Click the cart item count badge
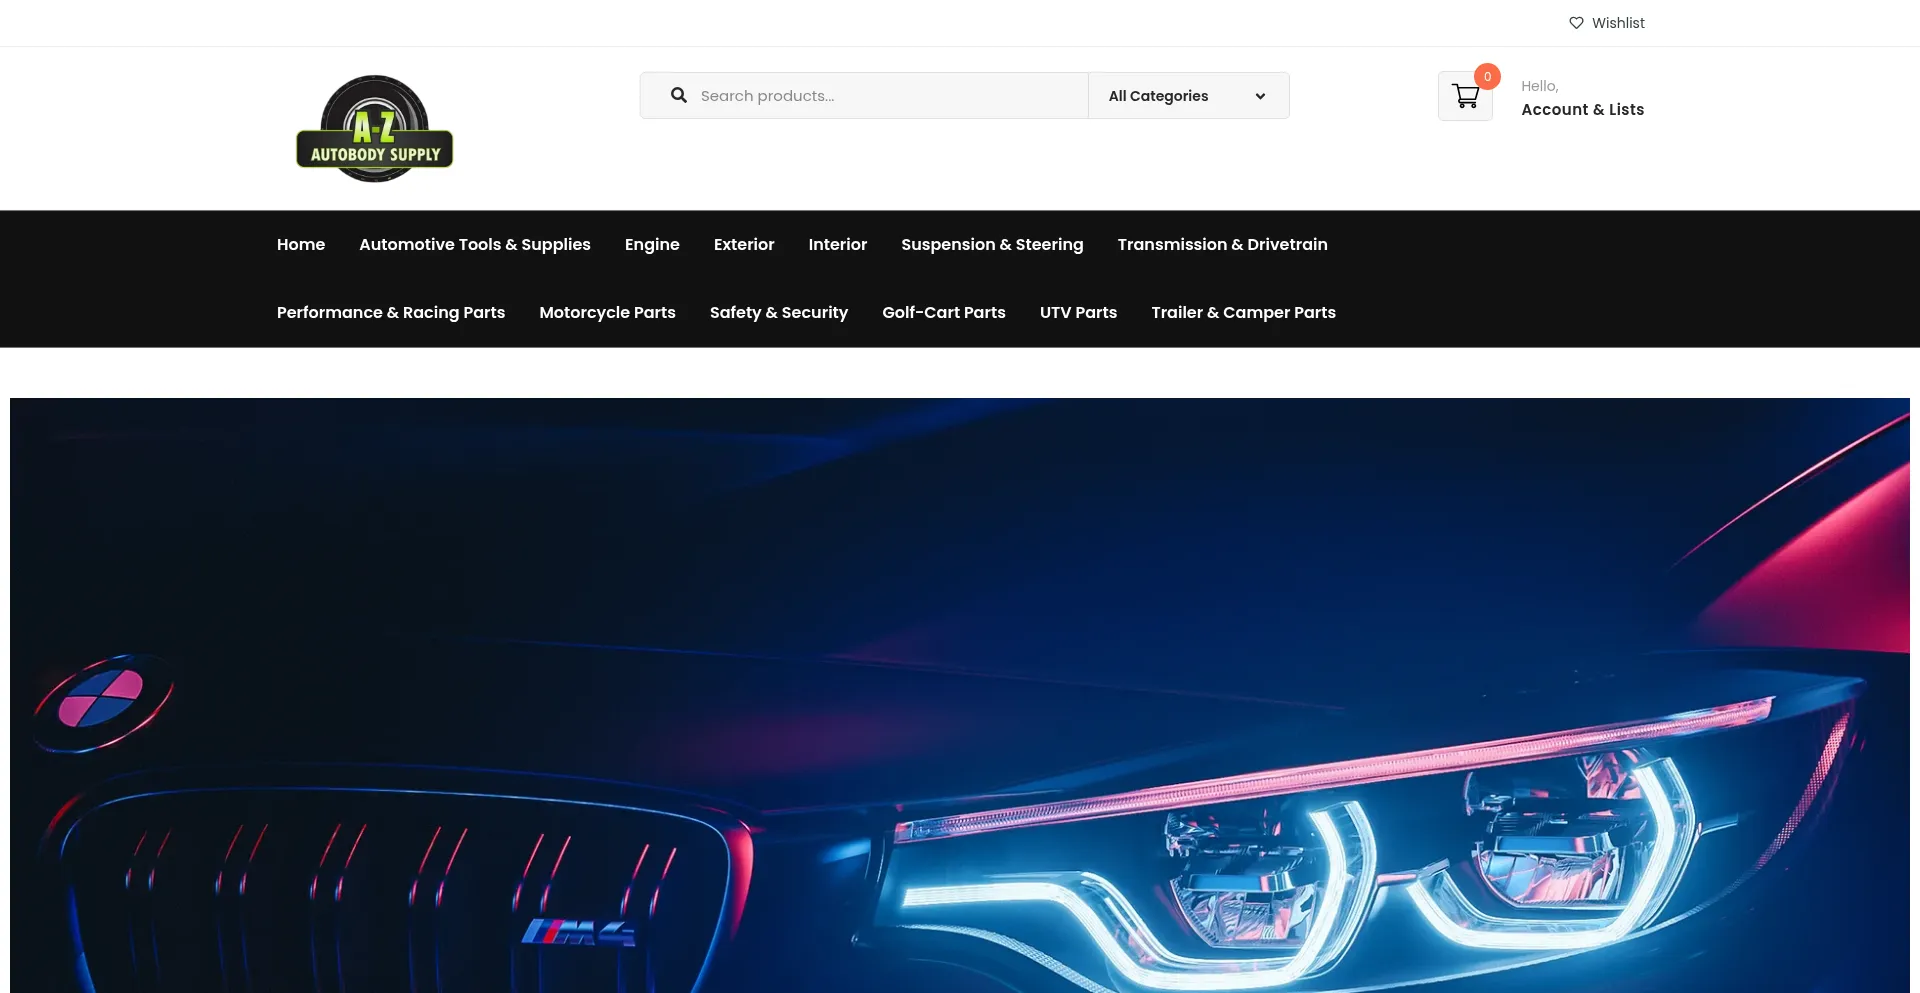1920x993 pixels. tap(1487, 77)
